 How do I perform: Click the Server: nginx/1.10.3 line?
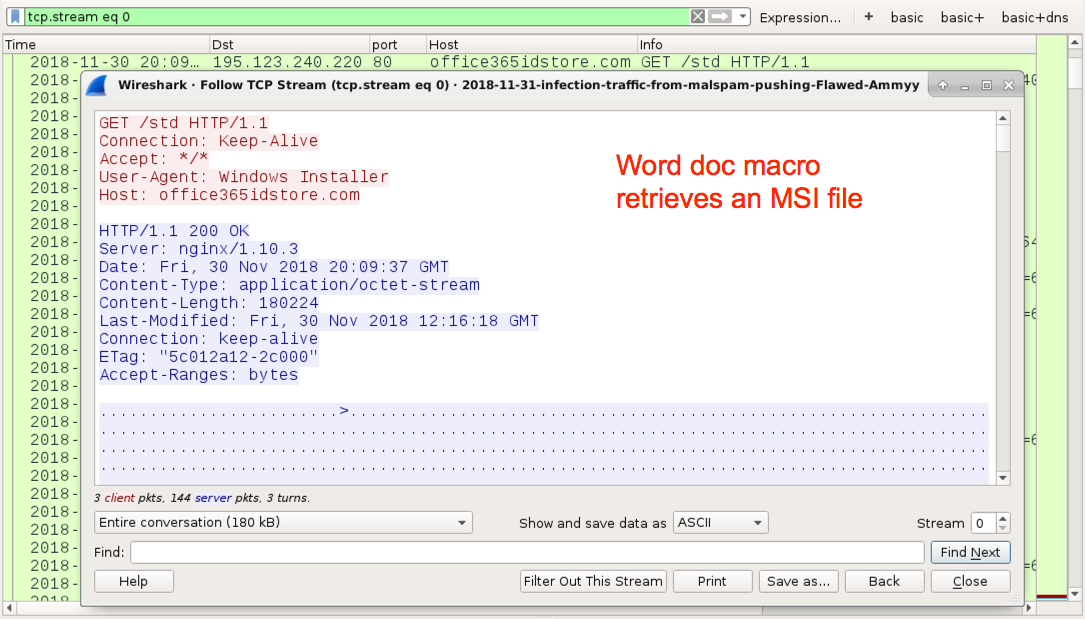pyautogui.click(x=199, y=249)
